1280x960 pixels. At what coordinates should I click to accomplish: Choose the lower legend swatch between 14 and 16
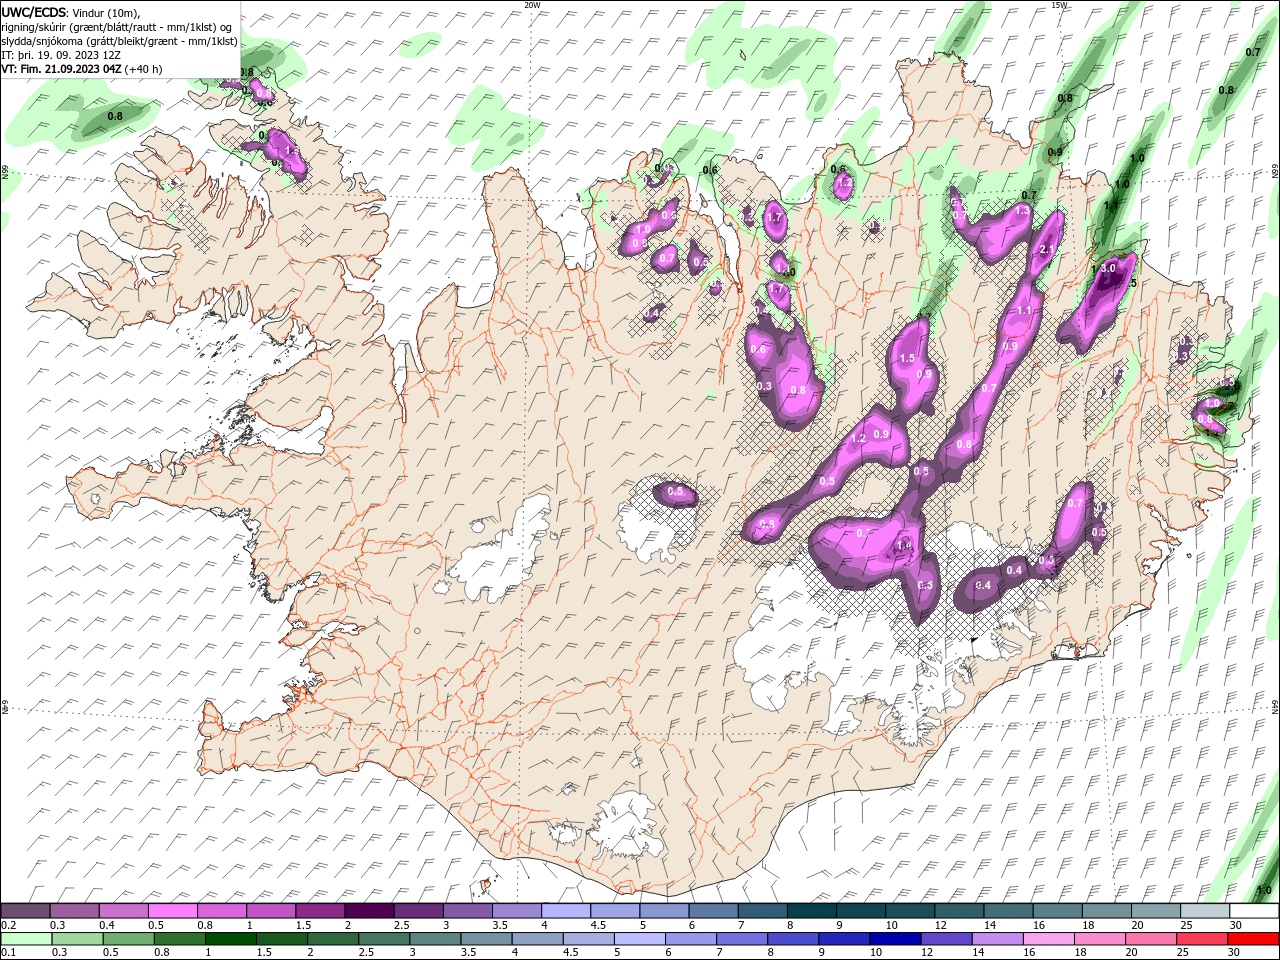tap(996, 939)
